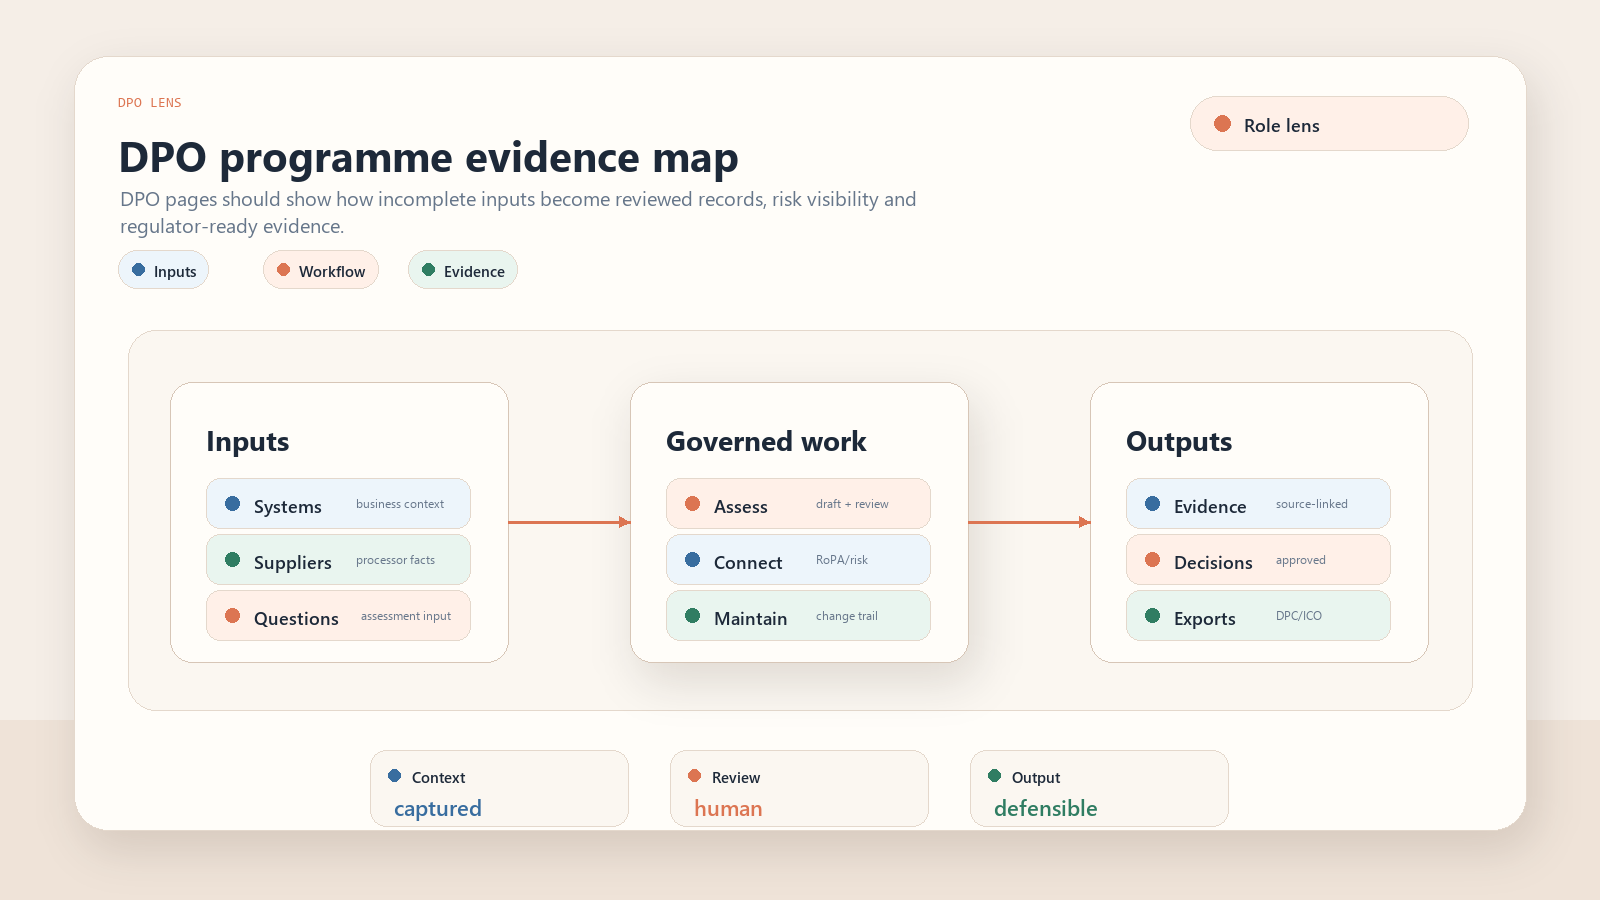
Task: Open the Decisions approved row
Action: (1258, 560)
